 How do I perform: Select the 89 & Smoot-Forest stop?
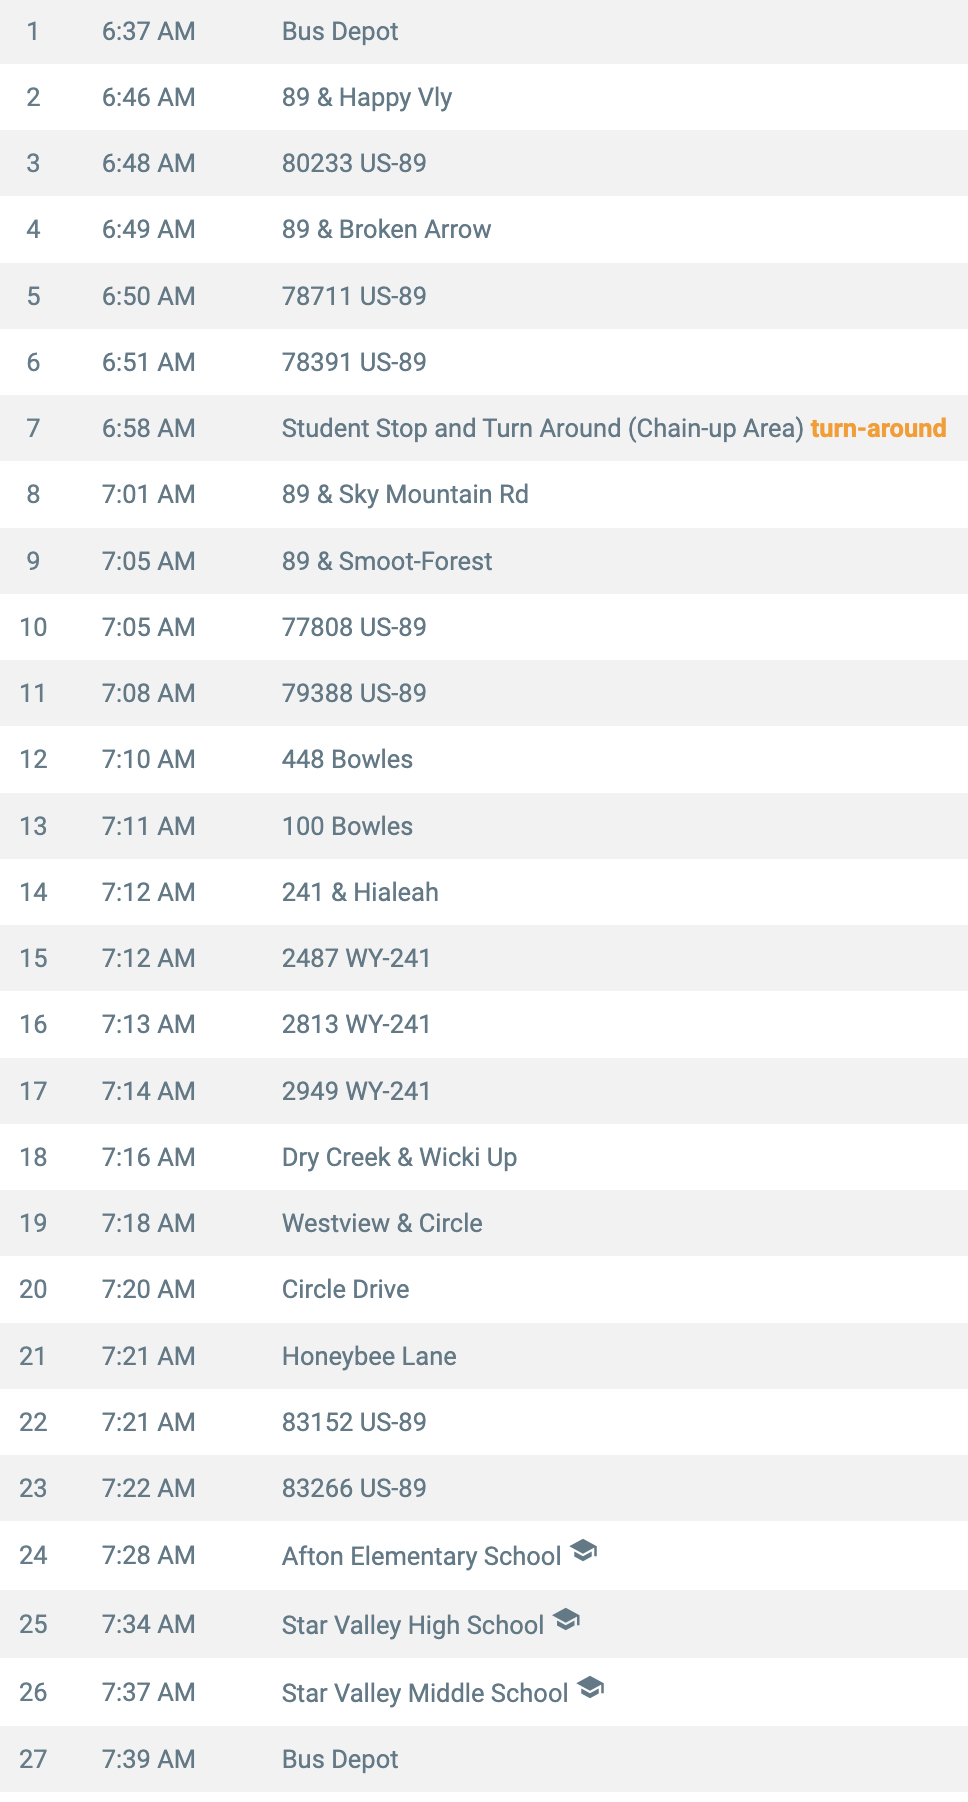click(484, 561)
